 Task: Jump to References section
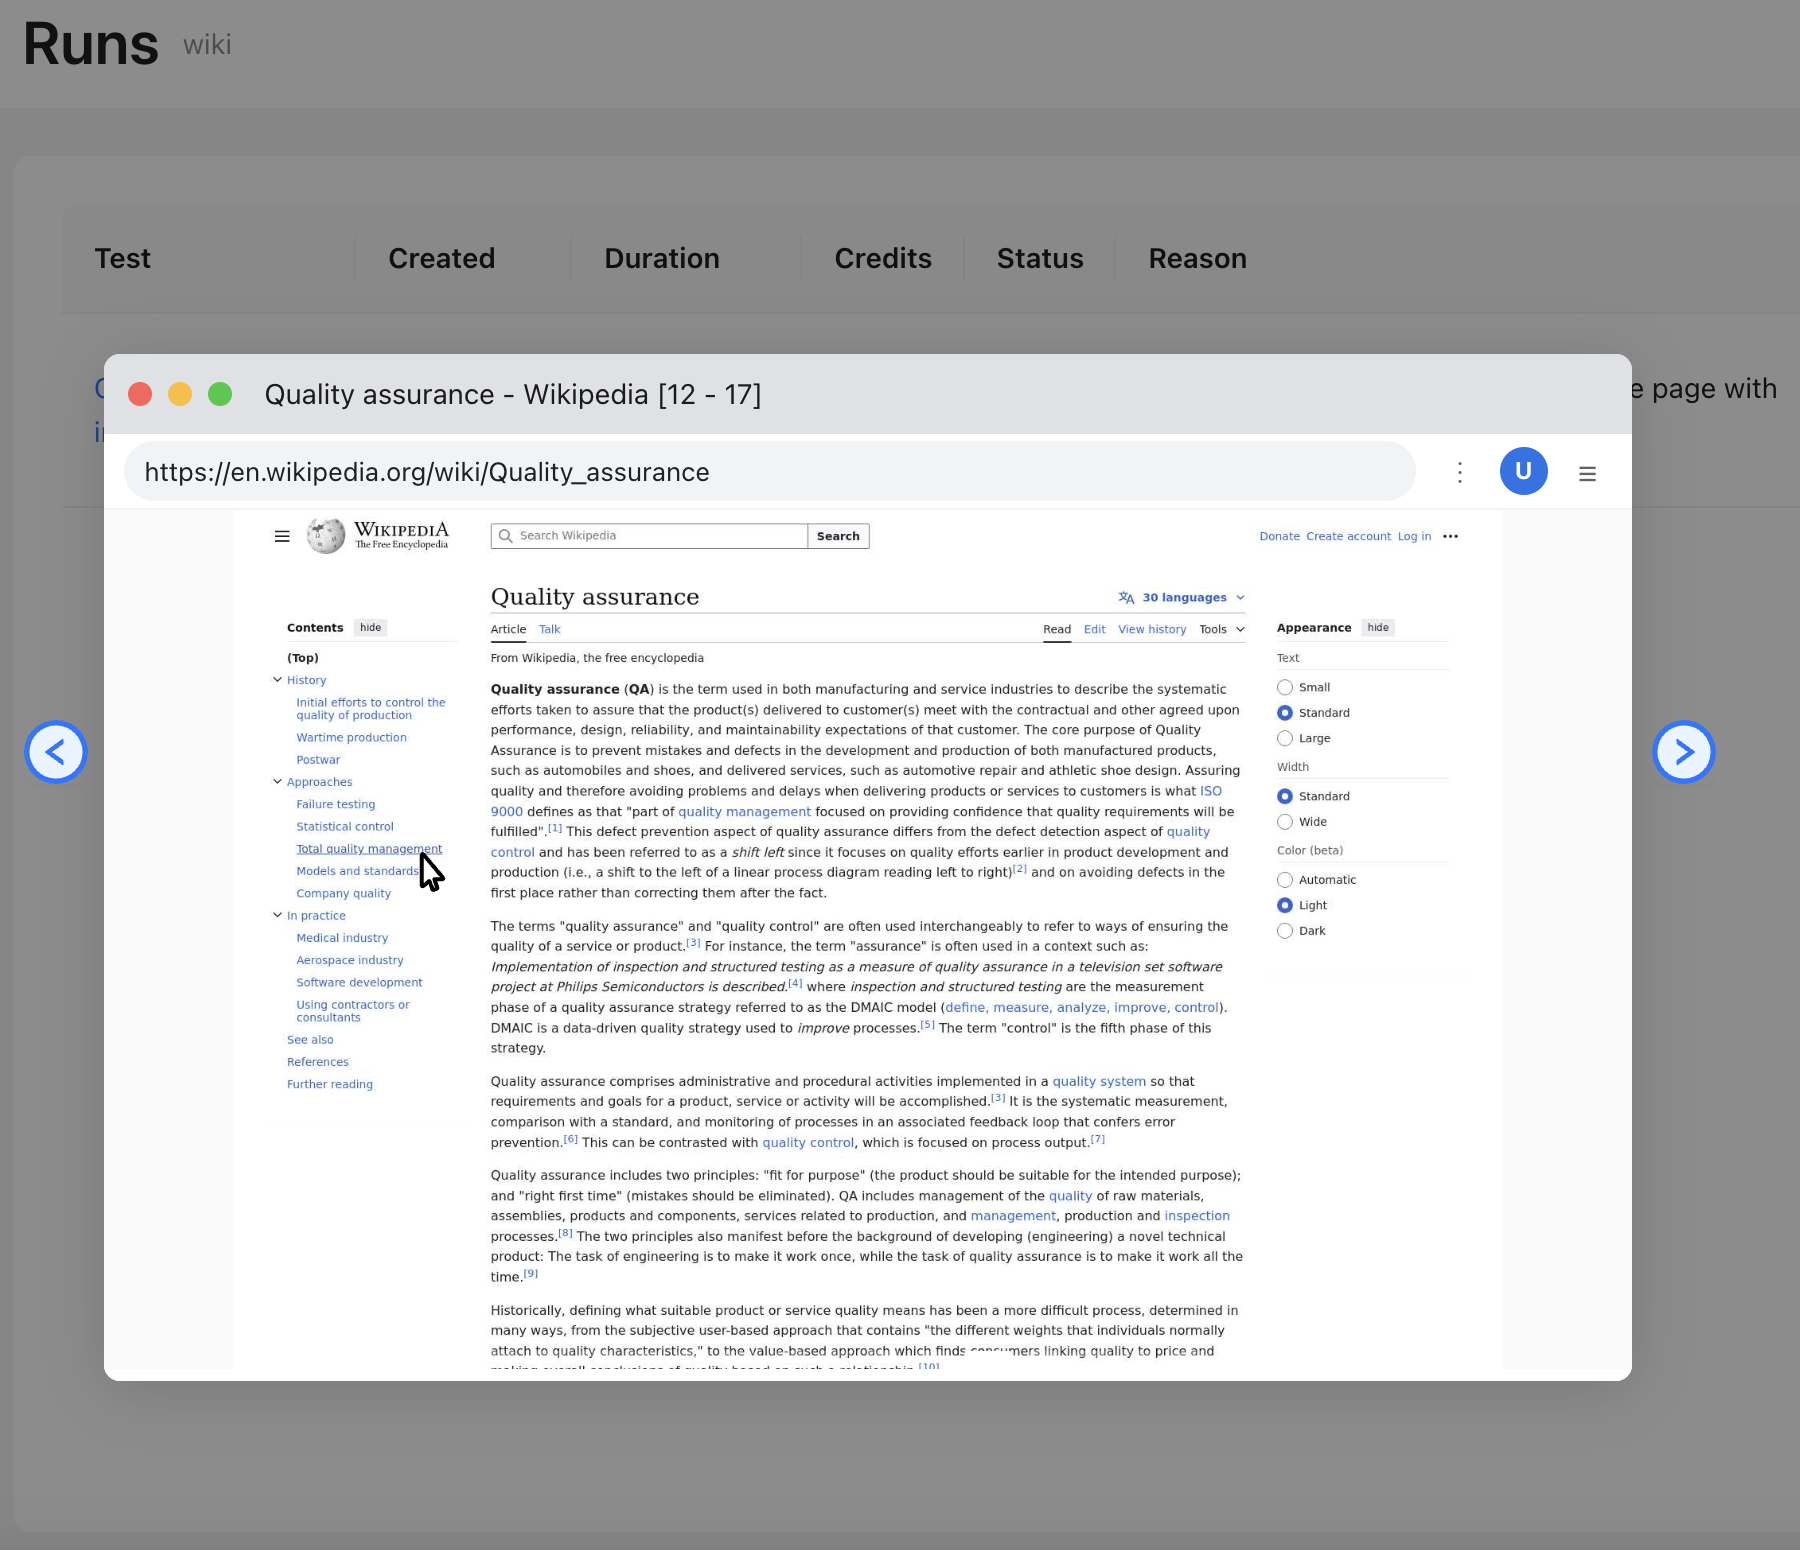tap(318, 1062)
